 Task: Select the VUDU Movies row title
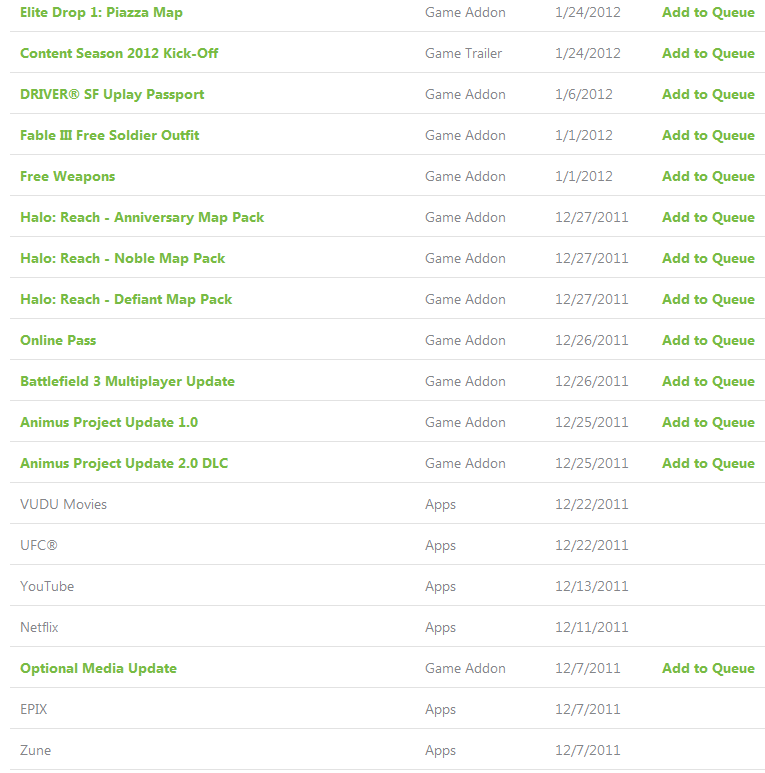(x=63, y=504)
